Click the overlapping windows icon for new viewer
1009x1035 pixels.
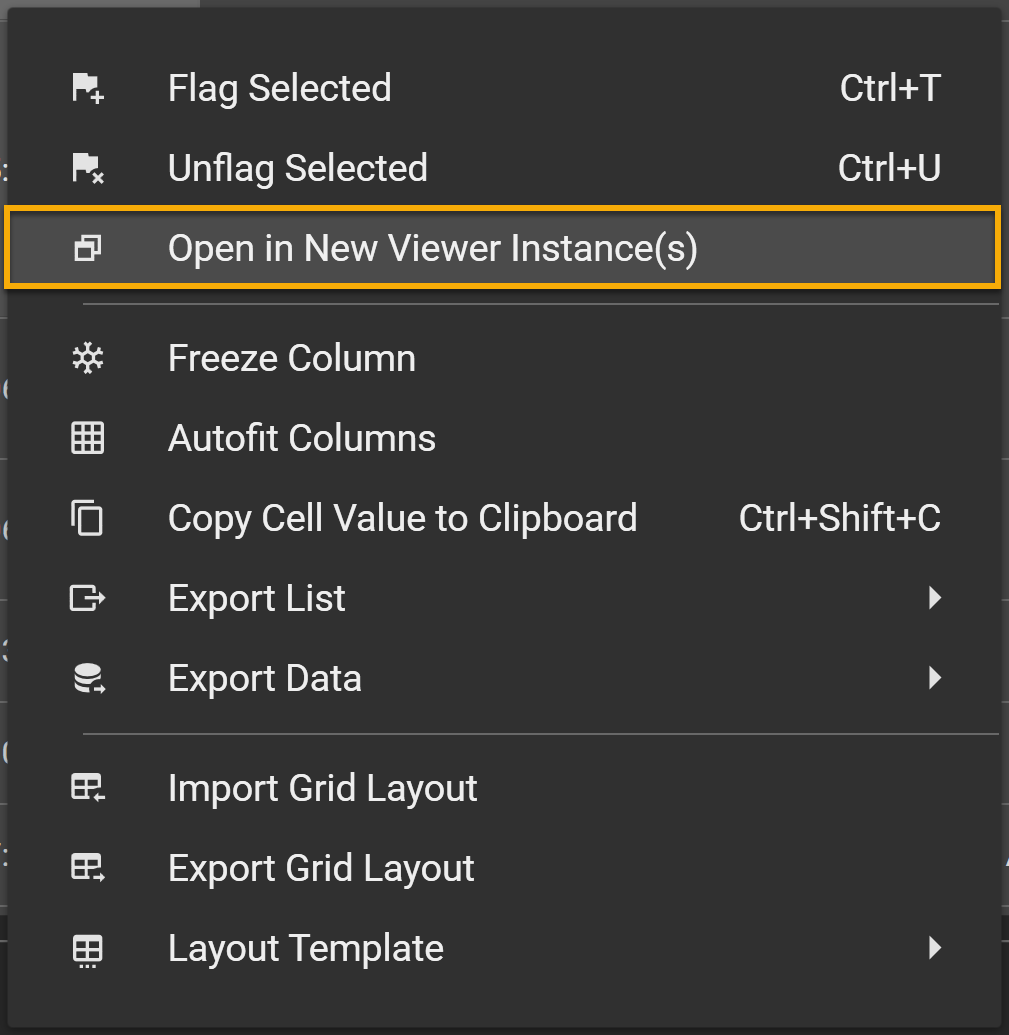(x=88, y=249)
